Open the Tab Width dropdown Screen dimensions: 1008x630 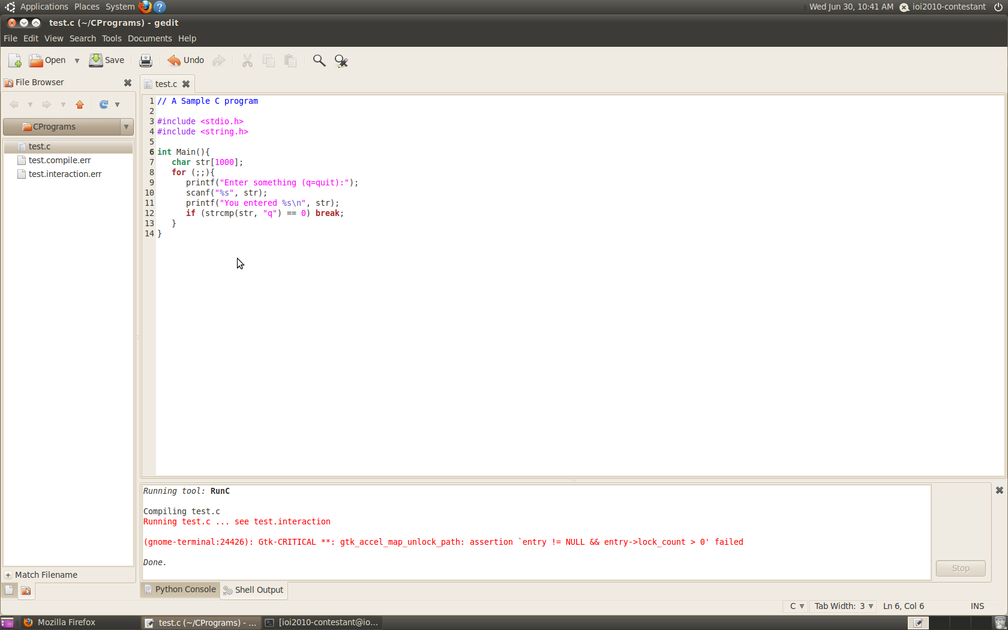click(x=843, y=606)
